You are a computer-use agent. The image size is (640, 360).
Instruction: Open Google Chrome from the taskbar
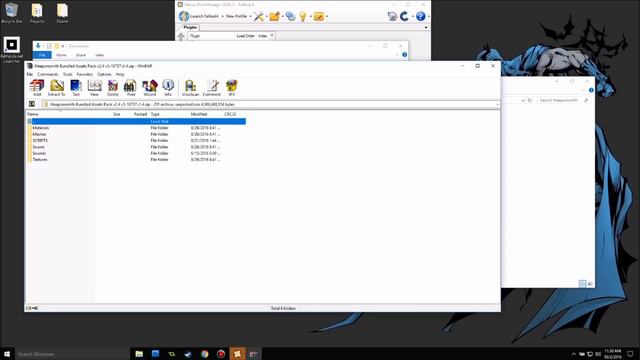pyautogui.click(x=204, y=354)
